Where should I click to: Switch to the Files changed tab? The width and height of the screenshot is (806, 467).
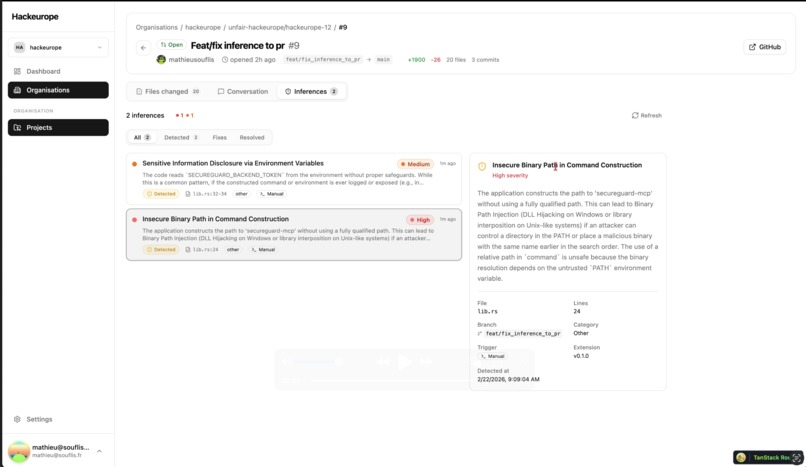168,91
